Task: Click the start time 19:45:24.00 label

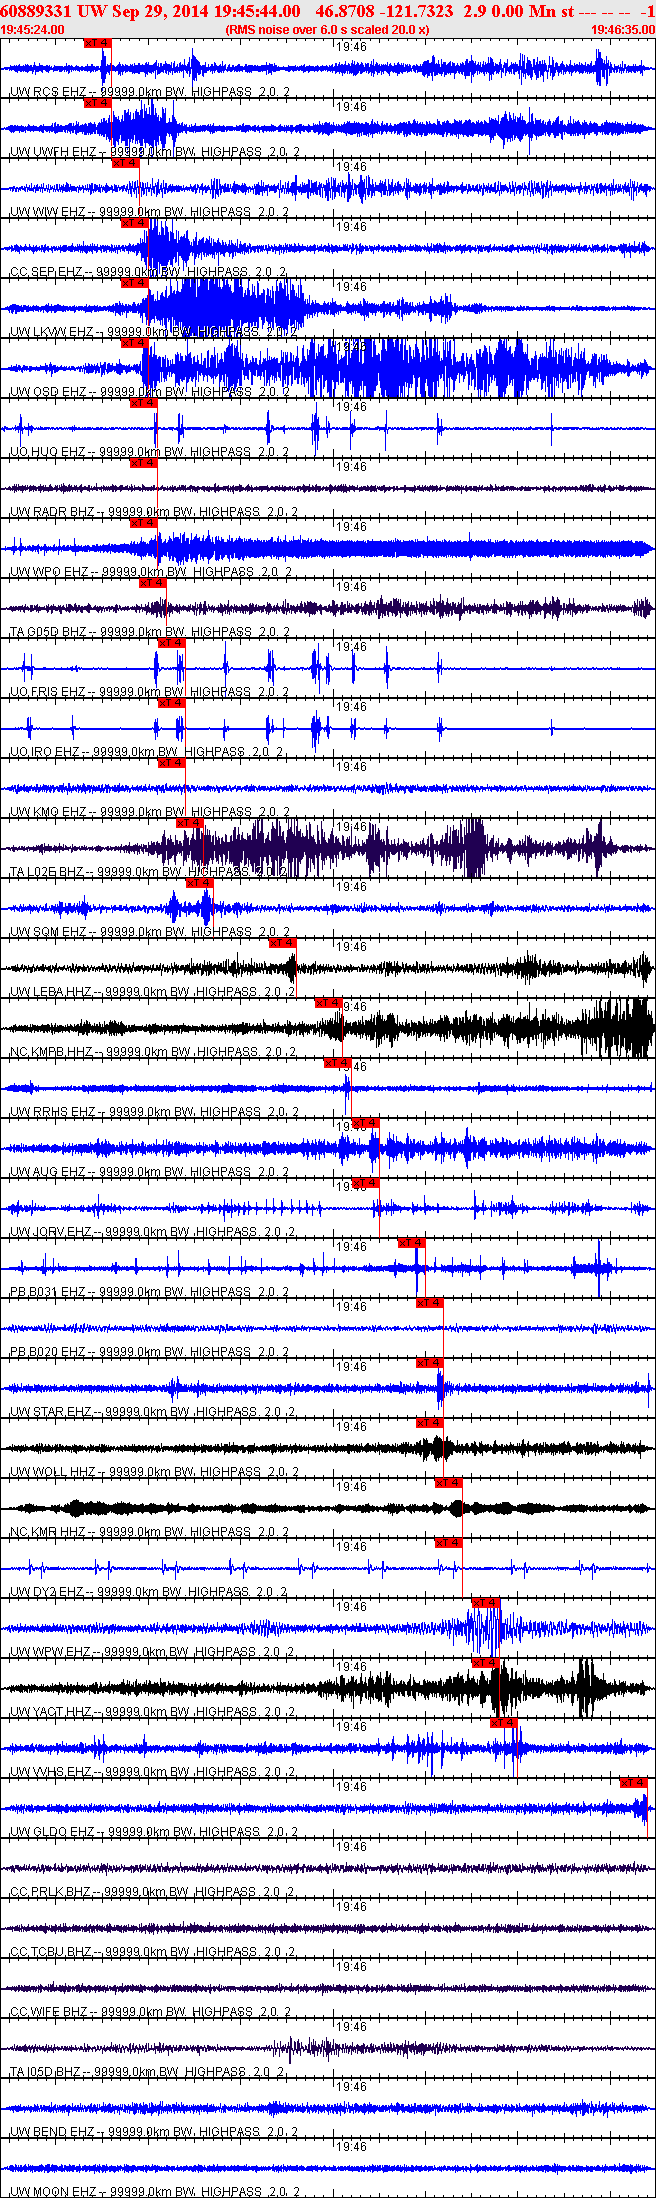Action: tap(33, 30)
